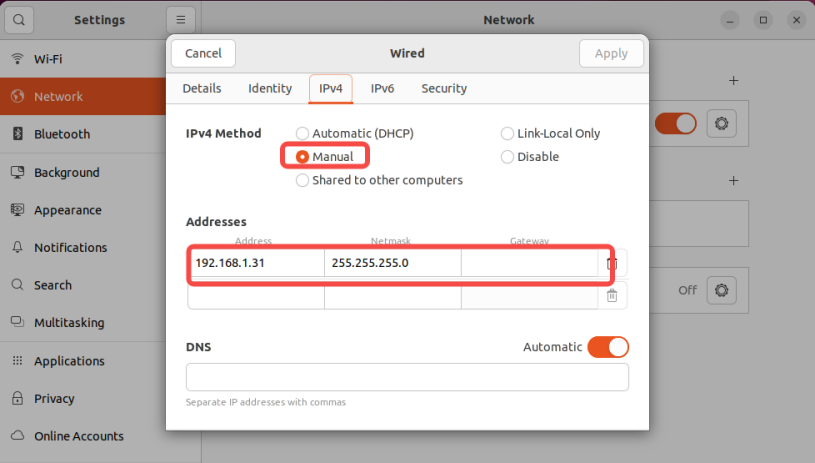The height and width of the screenshot is (463, 815).
Task: Delete the 192.168.1.31 address row
Action: pyautogui.click(x=612, y=264)
